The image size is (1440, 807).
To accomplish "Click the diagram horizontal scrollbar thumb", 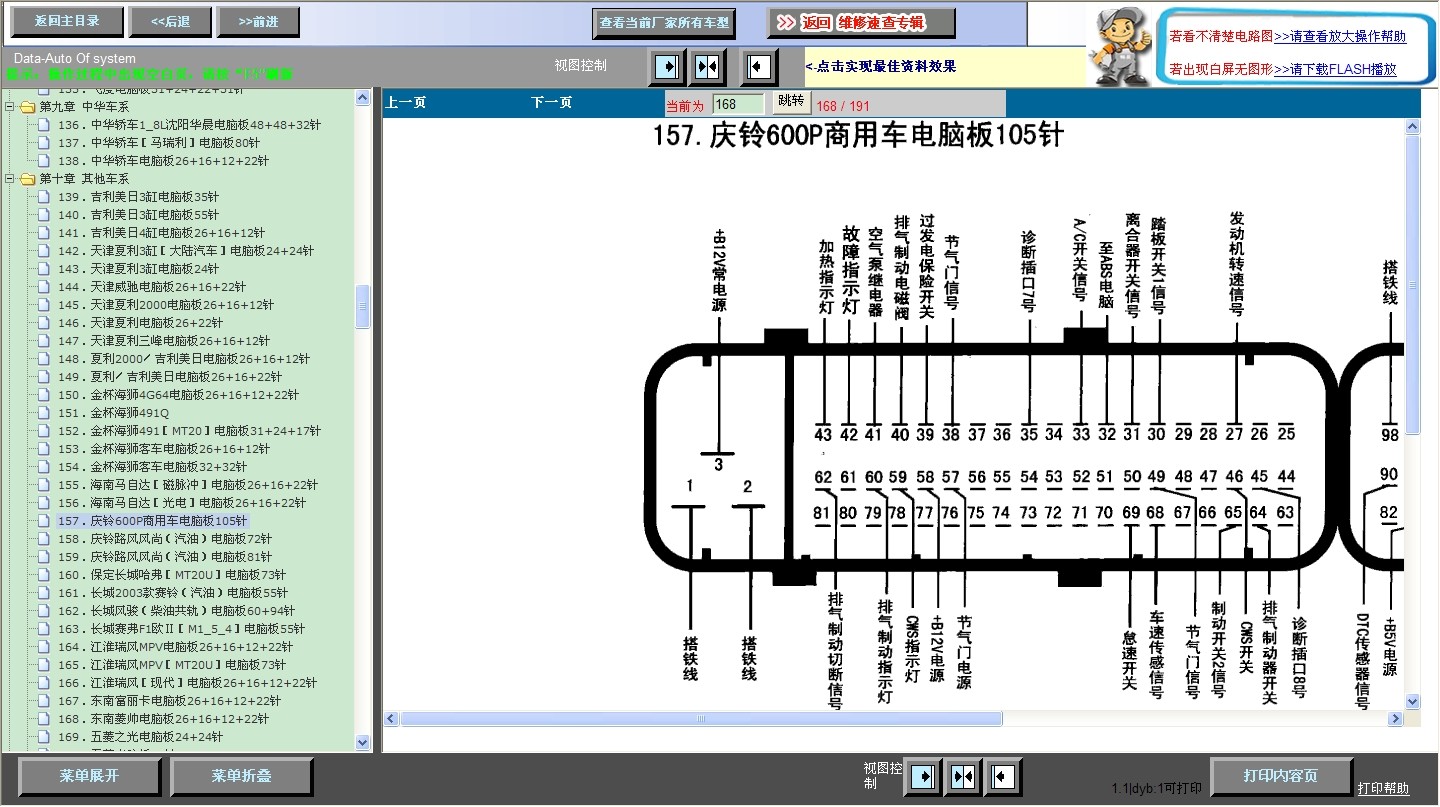I will pos(701,719).
